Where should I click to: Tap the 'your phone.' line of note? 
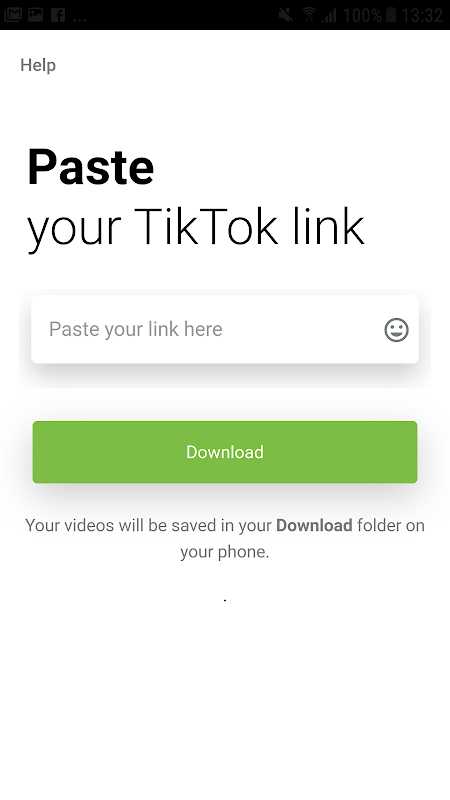point(224,552)
